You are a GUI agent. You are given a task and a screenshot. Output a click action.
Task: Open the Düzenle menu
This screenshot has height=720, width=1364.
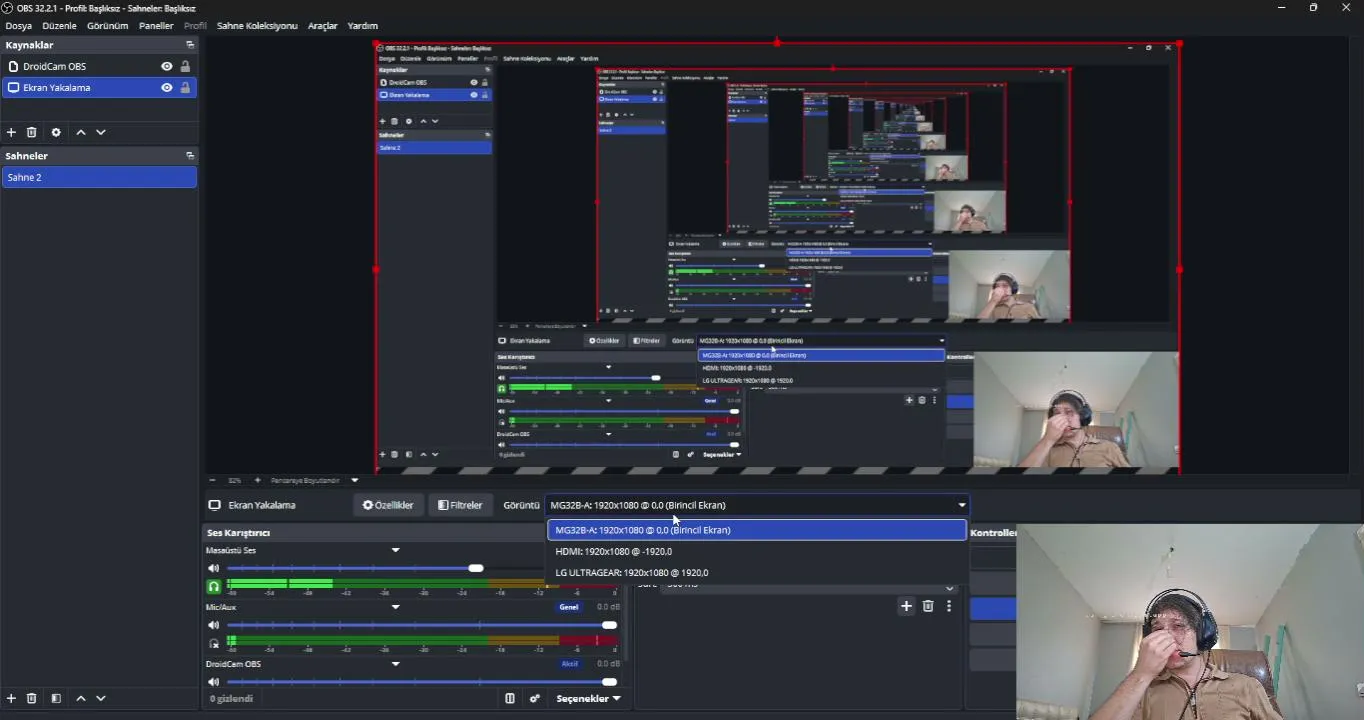pyautogui.click(x=59, y=26)
